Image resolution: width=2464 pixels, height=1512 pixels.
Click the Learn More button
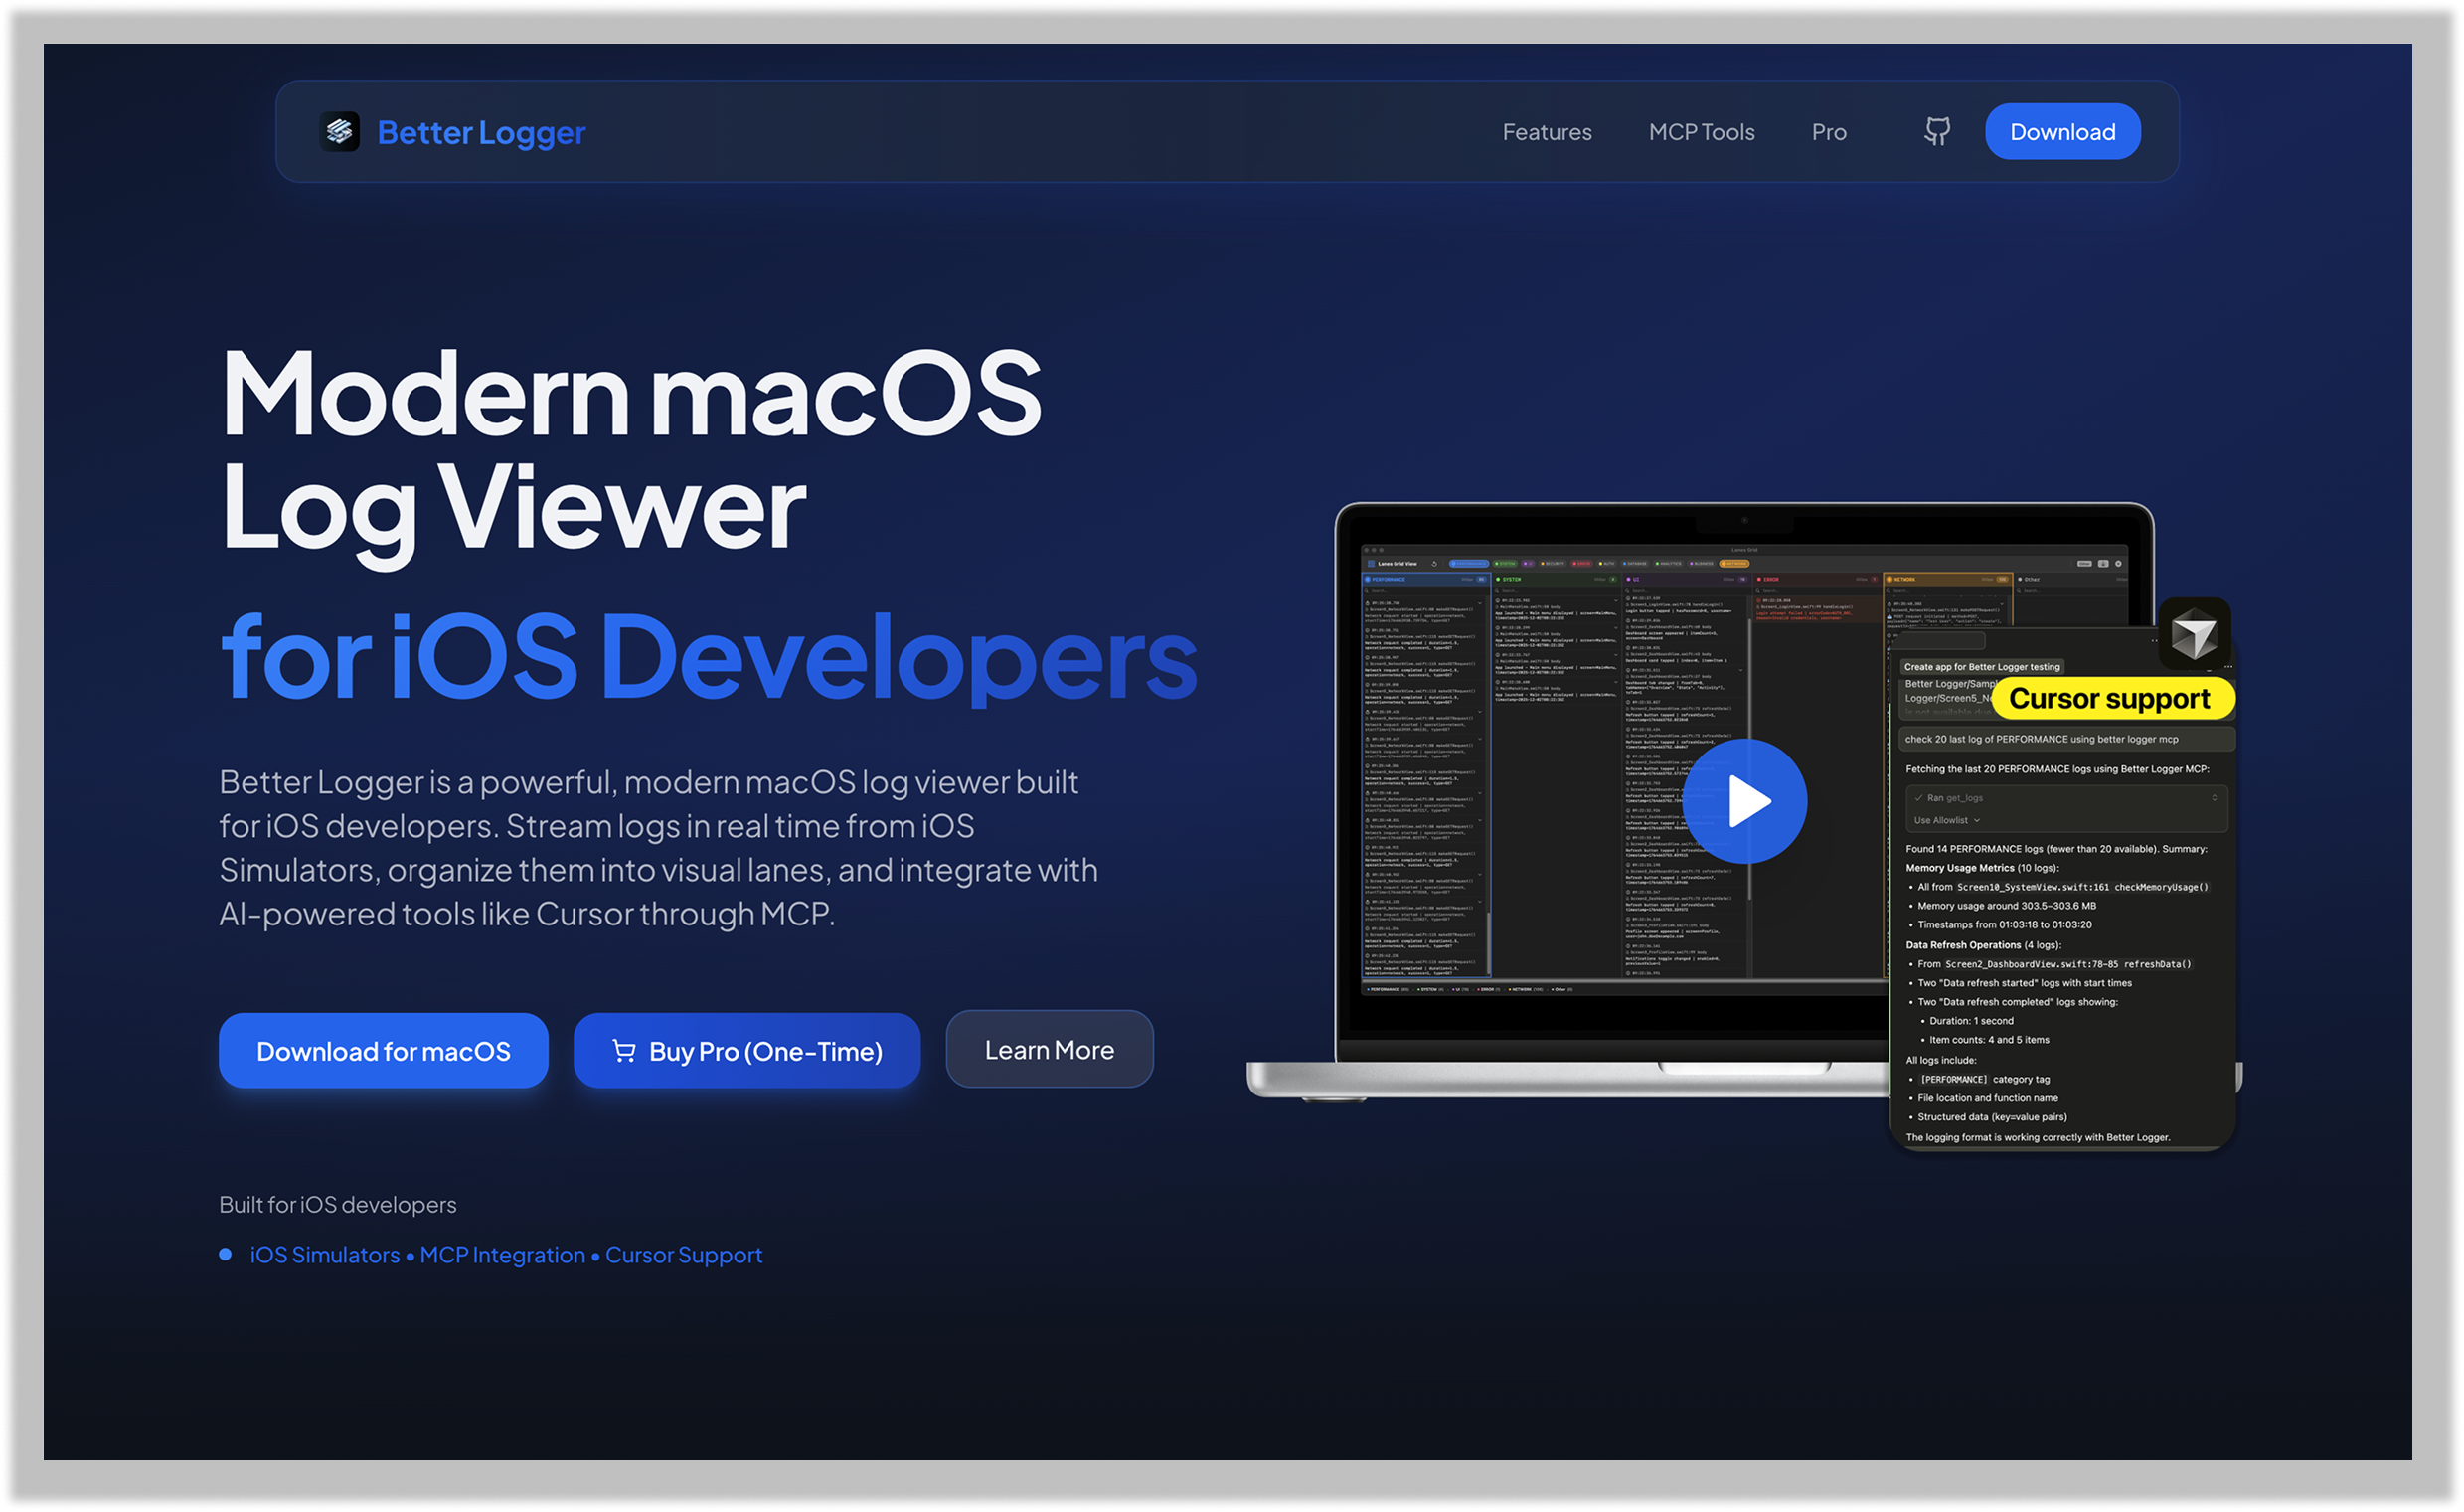tap(1049, 1050)
